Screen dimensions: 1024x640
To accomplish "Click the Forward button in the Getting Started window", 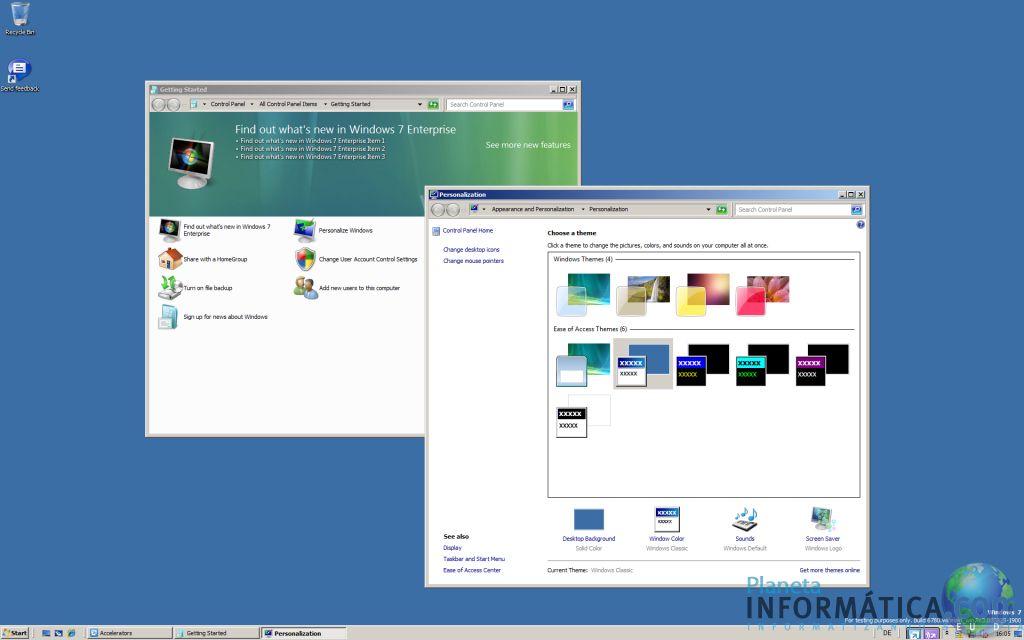I will pyautogui.click(x=173, y=104).
